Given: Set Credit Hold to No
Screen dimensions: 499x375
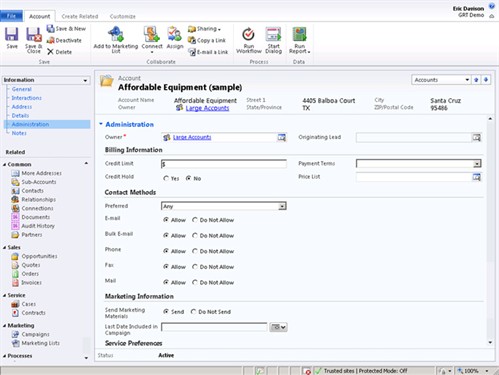Looking at the screenshot, I should point(188,178).
